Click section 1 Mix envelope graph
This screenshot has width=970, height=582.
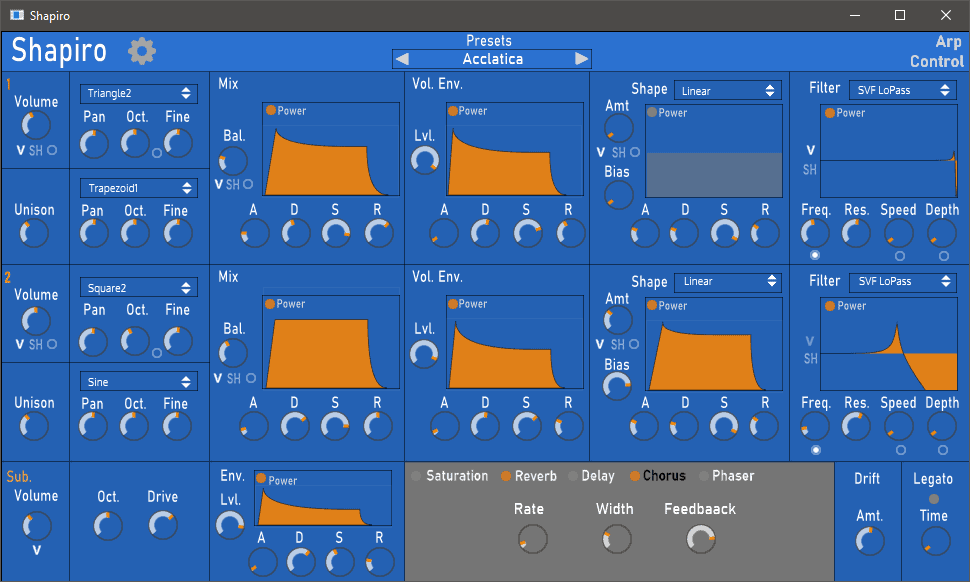coord(331,150)
